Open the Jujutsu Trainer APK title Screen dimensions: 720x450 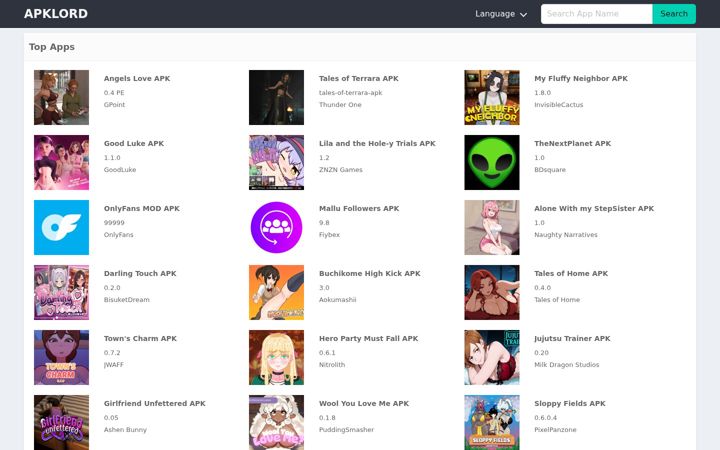click(572, 338)
